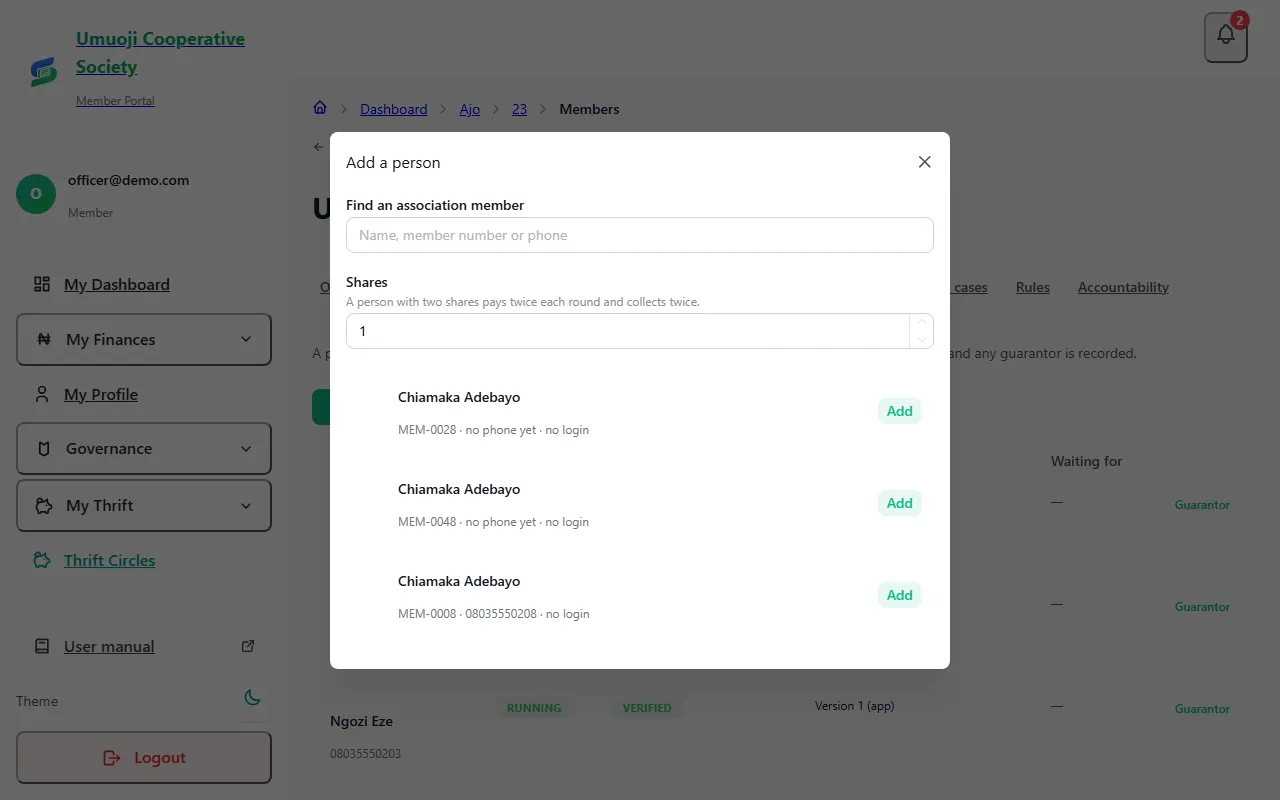Switch to the Rules tab
The width and height of the screenshot is (1280, 800).
click(1033, 287)
